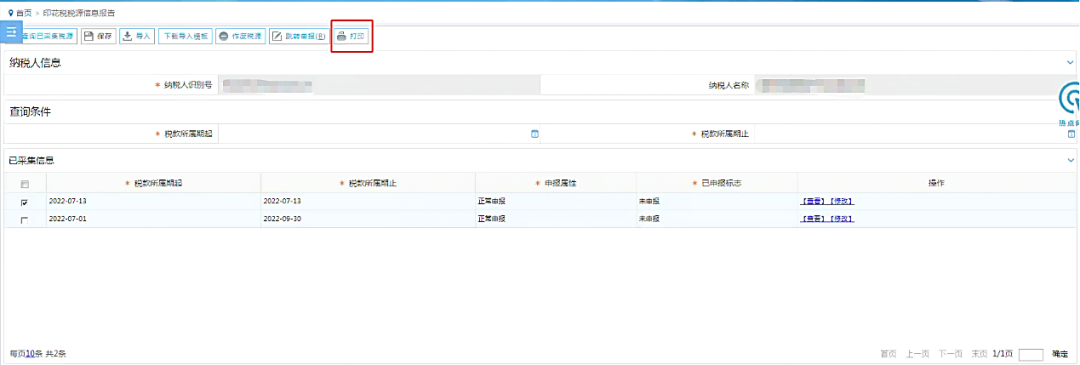Open calendar icon for 税款所属期止

coord(1071,134)
